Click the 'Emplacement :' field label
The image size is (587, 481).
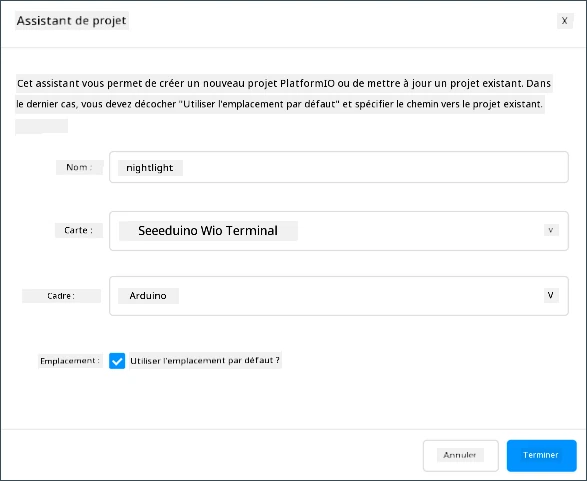click(x=70, y=361)
